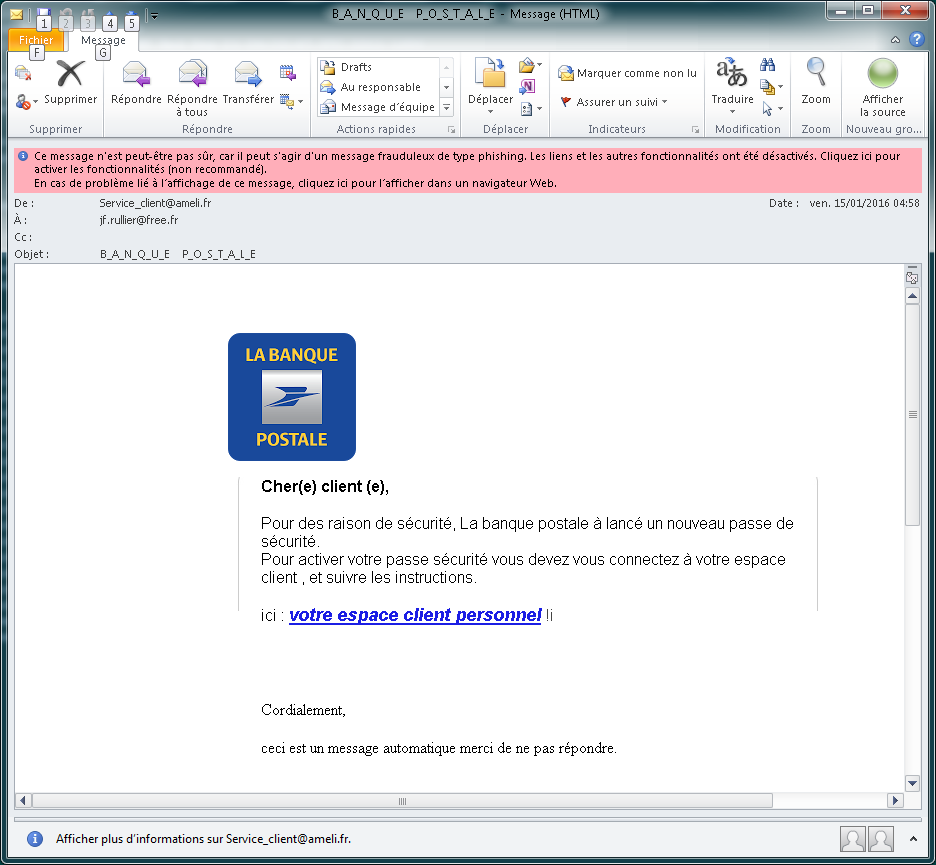
Task: Click the OneNote icon in Déplacer group
Action: point(528,87)
